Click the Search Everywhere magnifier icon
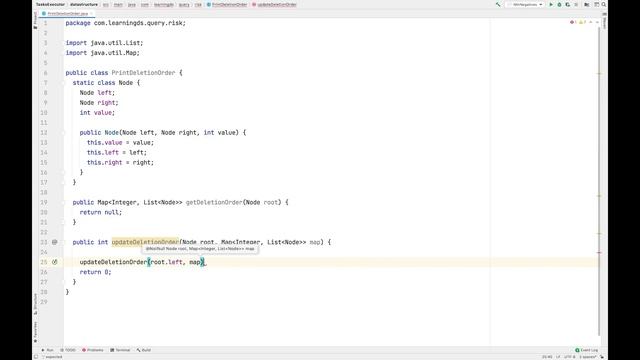This screenshot has width=640, height=360. pos(604,4)
